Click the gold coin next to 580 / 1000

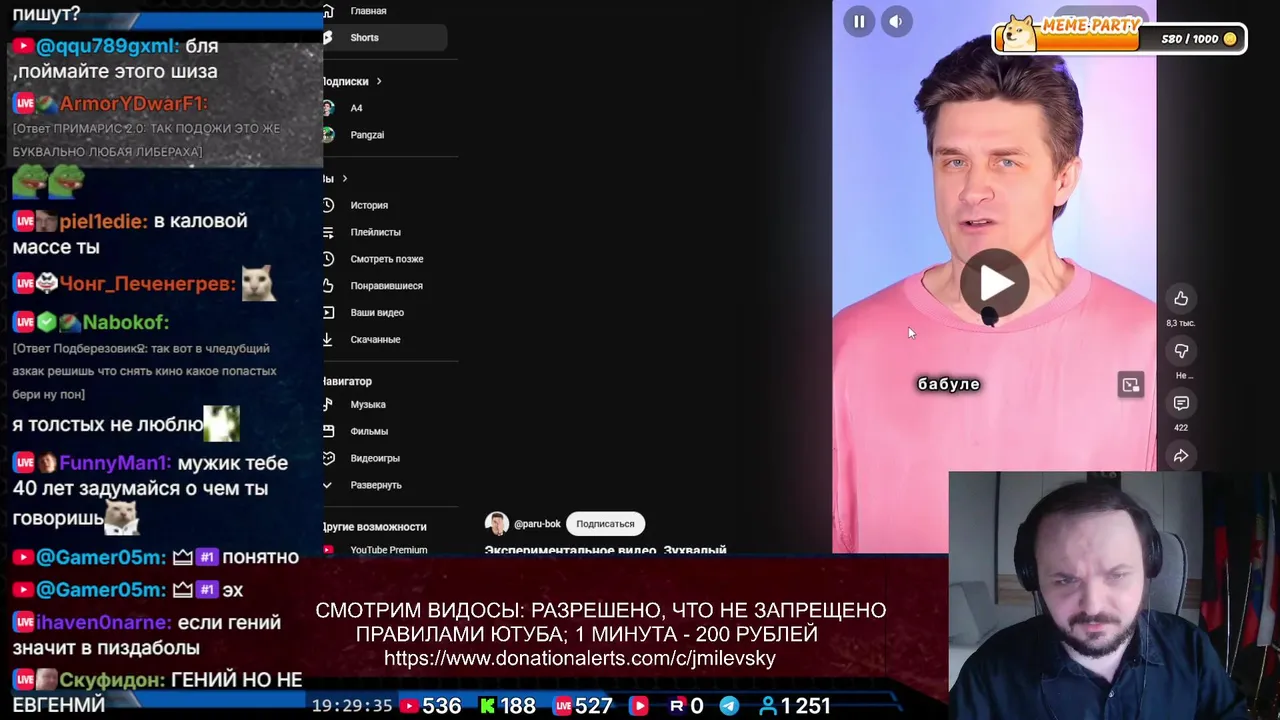coord(1230,39)
